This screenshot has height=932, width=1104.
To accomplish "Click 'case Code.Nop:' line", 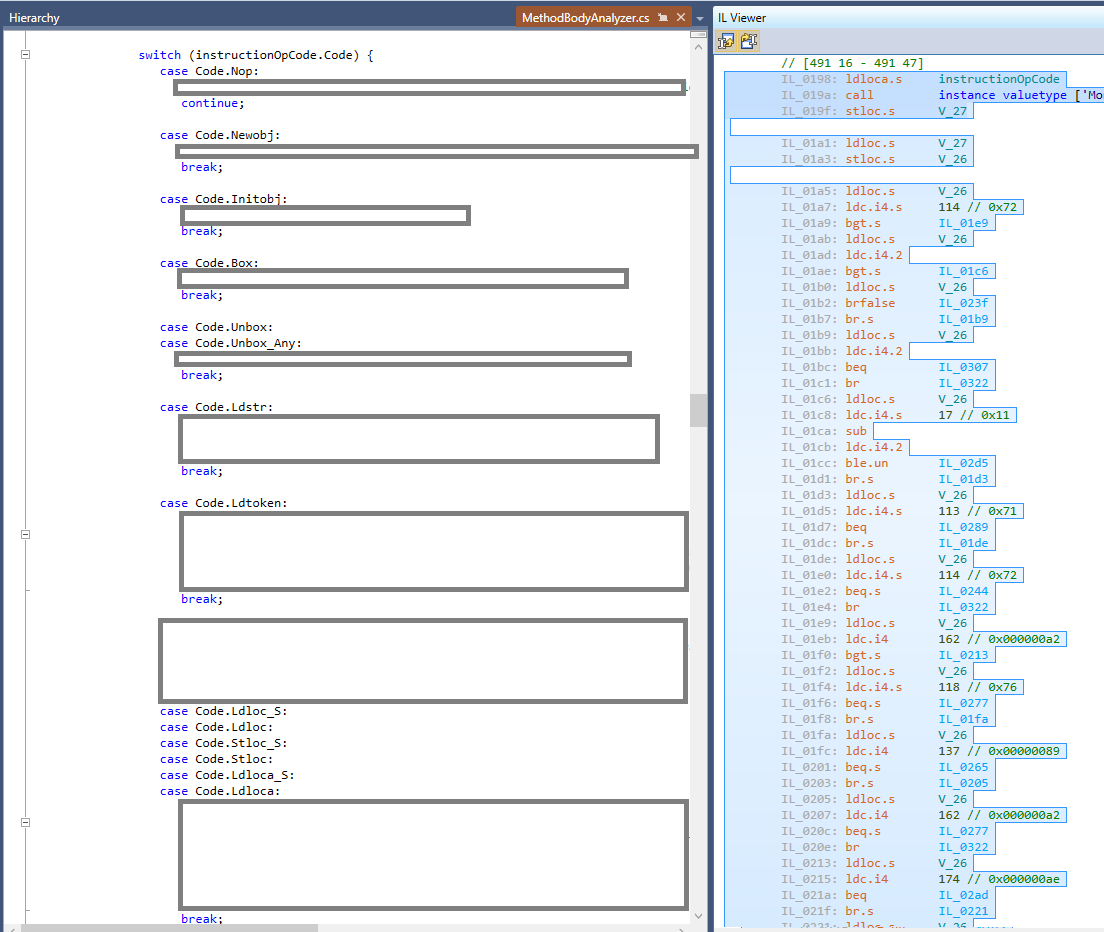I will pyautogui.click(x=209, y=71).
